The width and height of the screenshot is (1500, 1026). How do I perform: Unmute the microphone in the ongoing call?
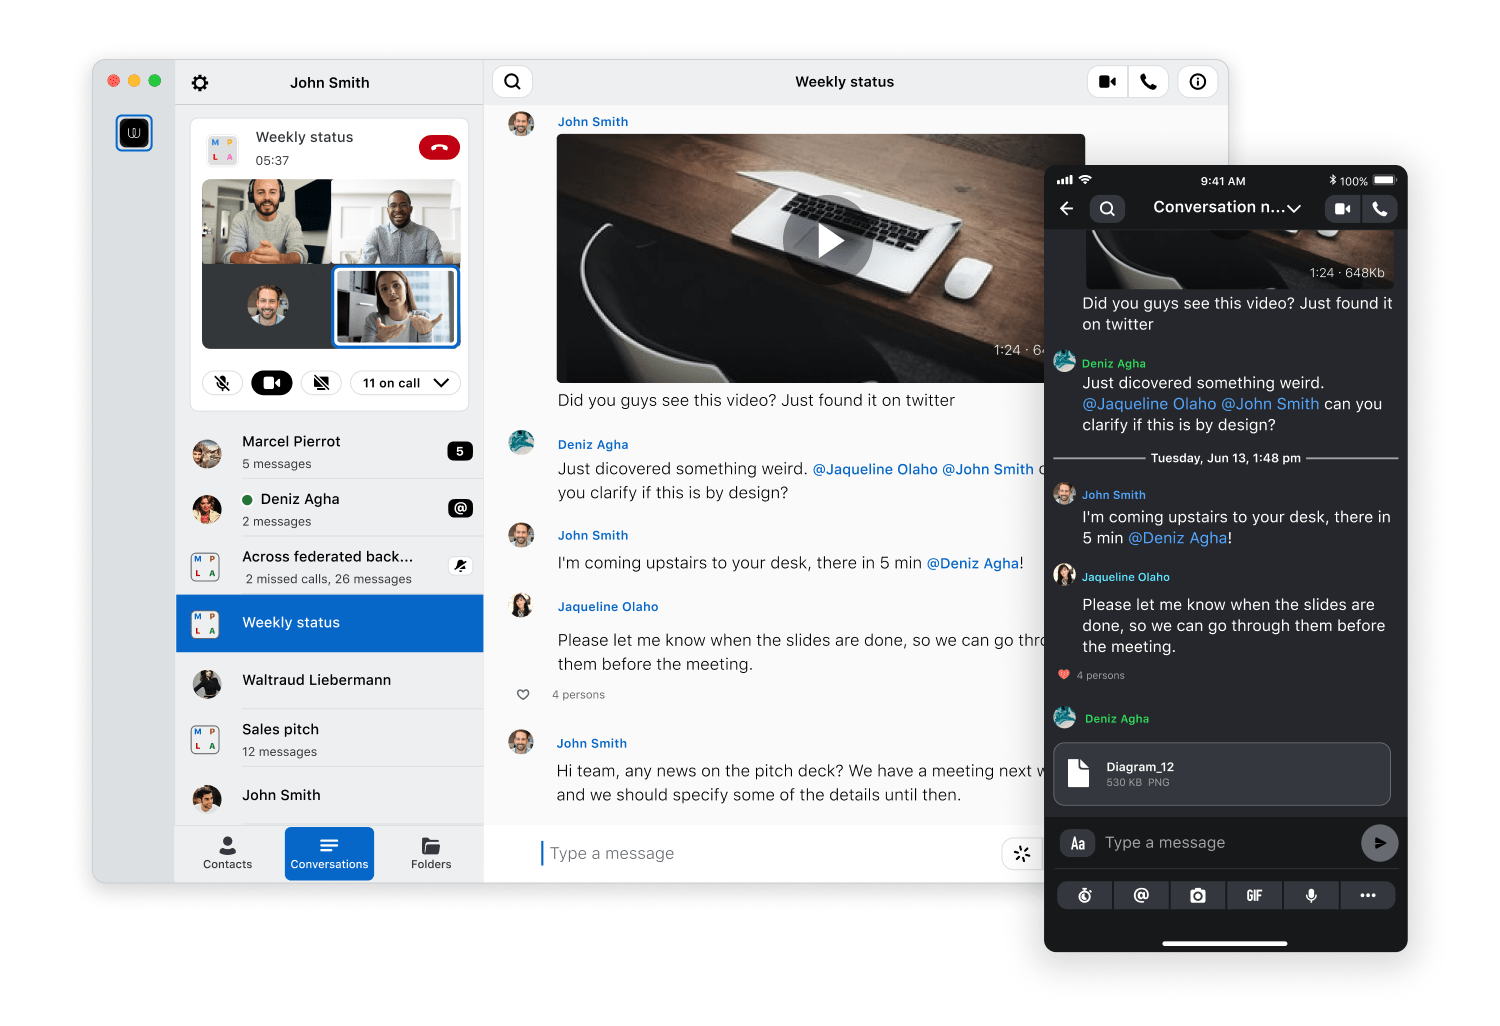222,382
